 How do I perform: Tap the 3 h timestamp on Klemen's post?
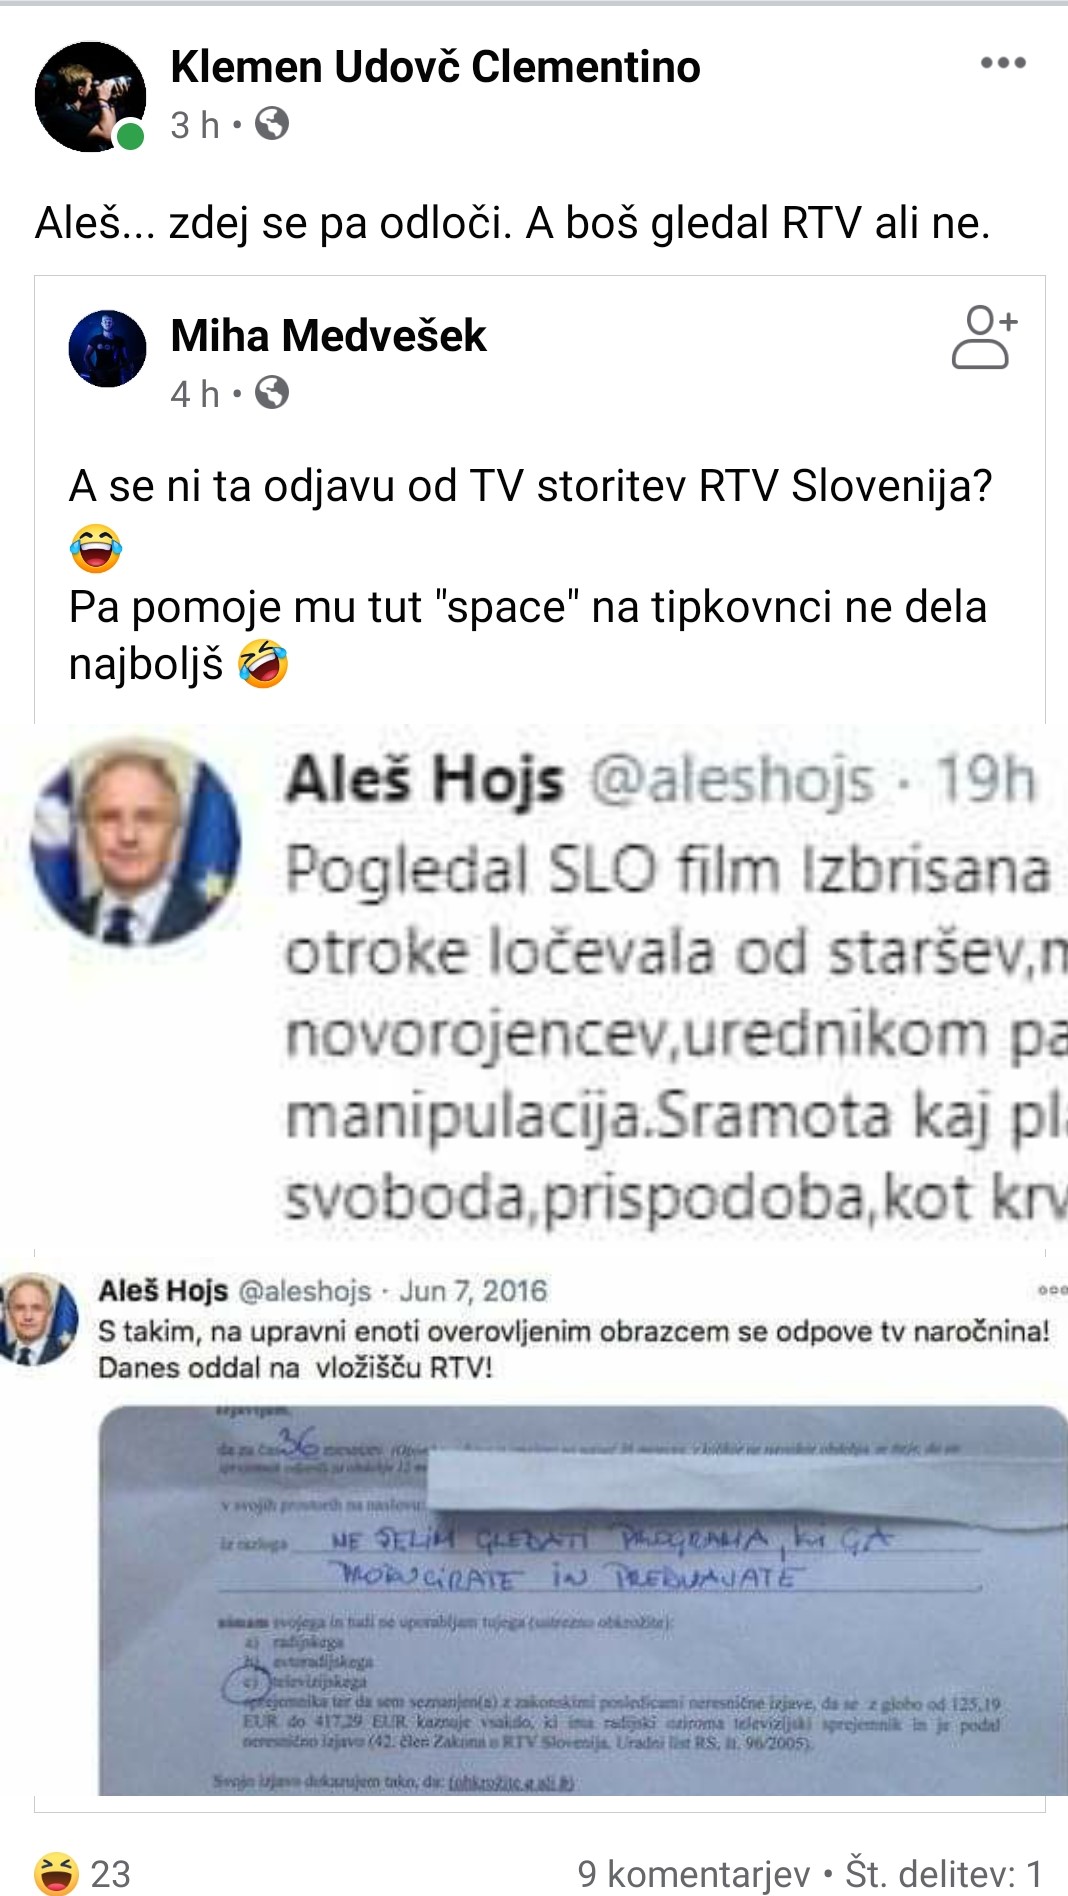(x=194, y=125)
